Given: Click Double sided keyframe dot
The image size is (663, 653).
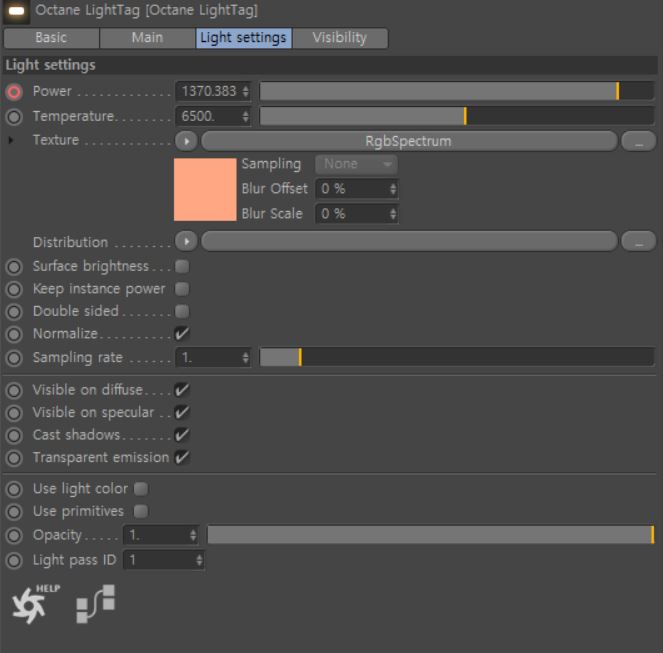Looking at the screenshot, I should click(14, 312).
